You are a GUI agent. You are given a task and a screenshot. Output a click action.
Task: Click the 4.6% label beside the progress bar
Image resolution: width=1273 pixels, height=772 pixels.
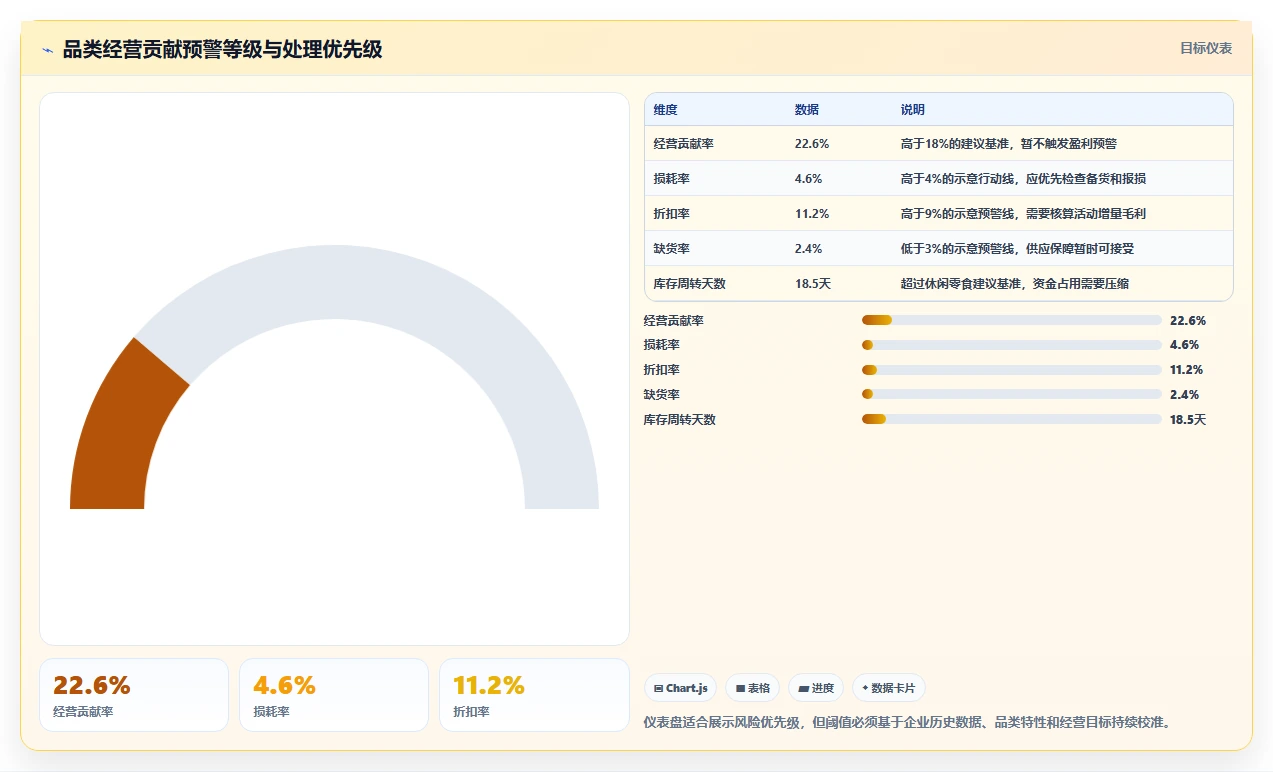(x=1184, y=345)
